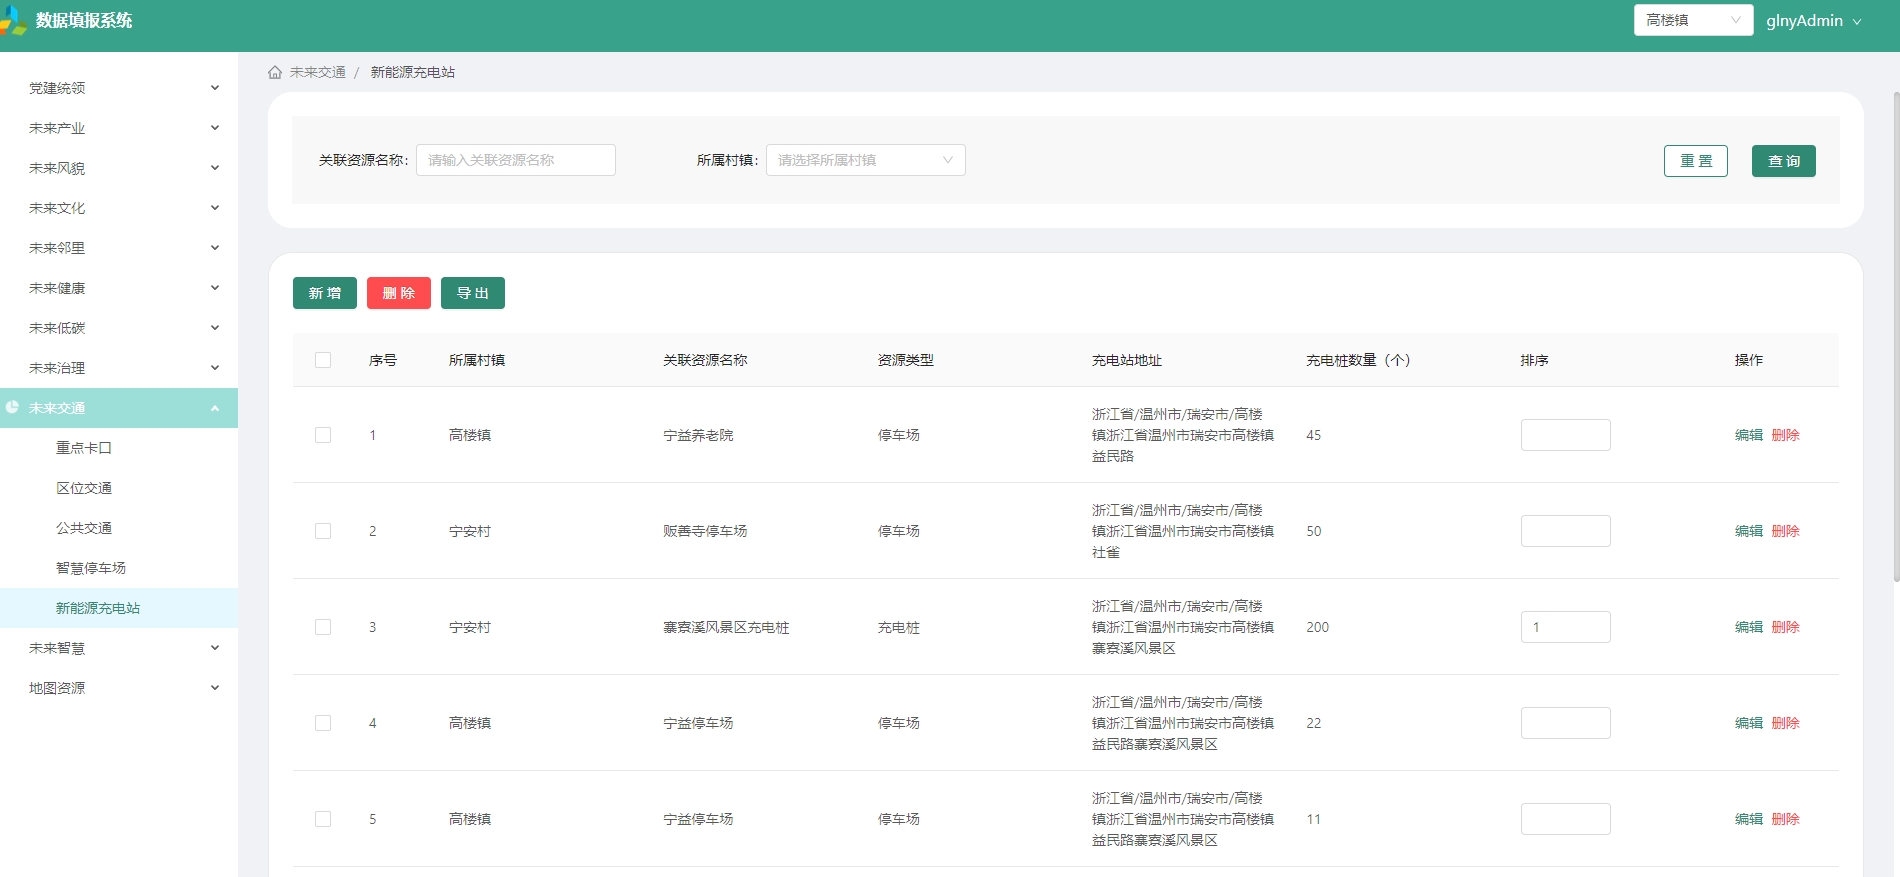Select the checkbox for 寨寮溪风景区充电桩 row

coord(323,627)
